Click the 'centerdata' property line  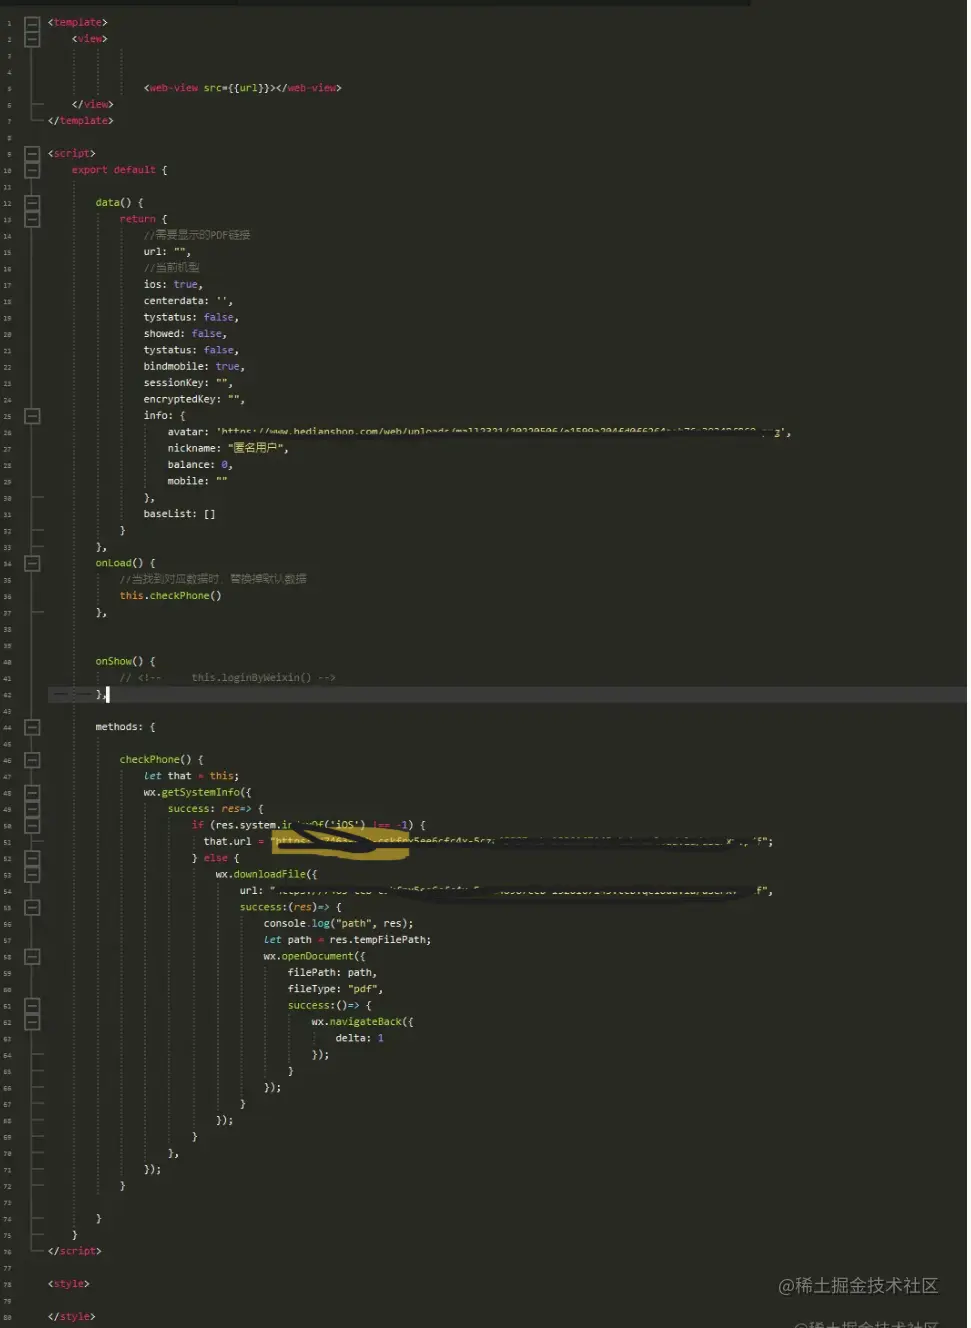click(x=188, y=301)
